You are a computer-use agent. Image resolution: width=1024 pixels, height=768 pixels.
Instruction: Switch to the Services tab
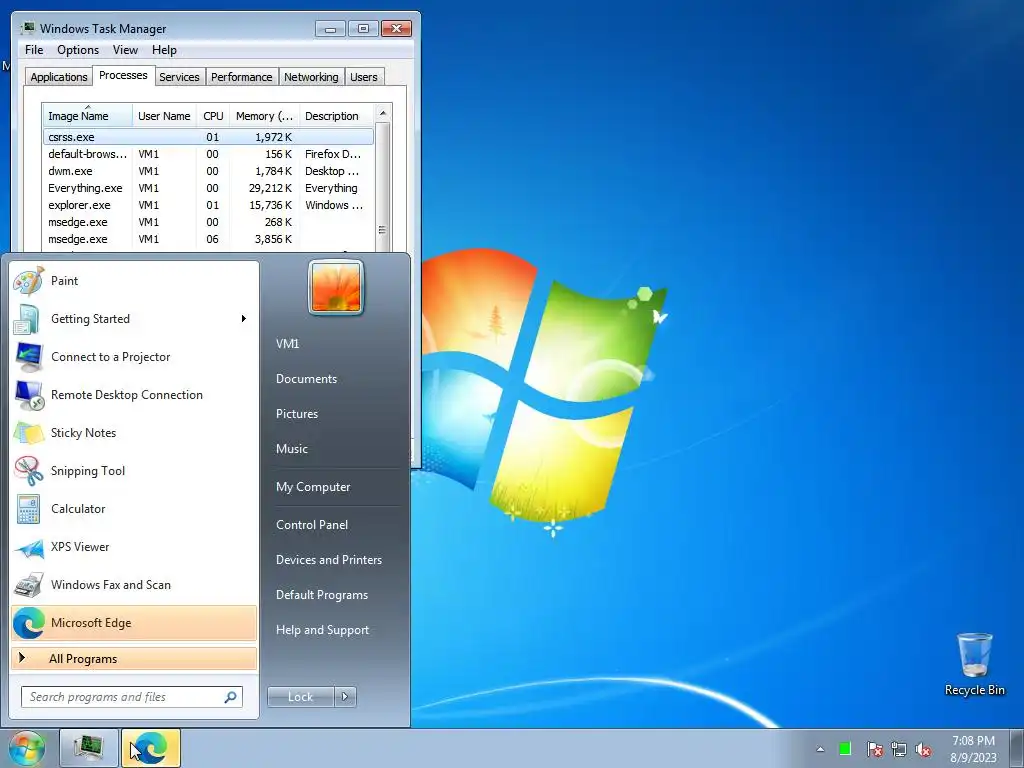point(179,77)
